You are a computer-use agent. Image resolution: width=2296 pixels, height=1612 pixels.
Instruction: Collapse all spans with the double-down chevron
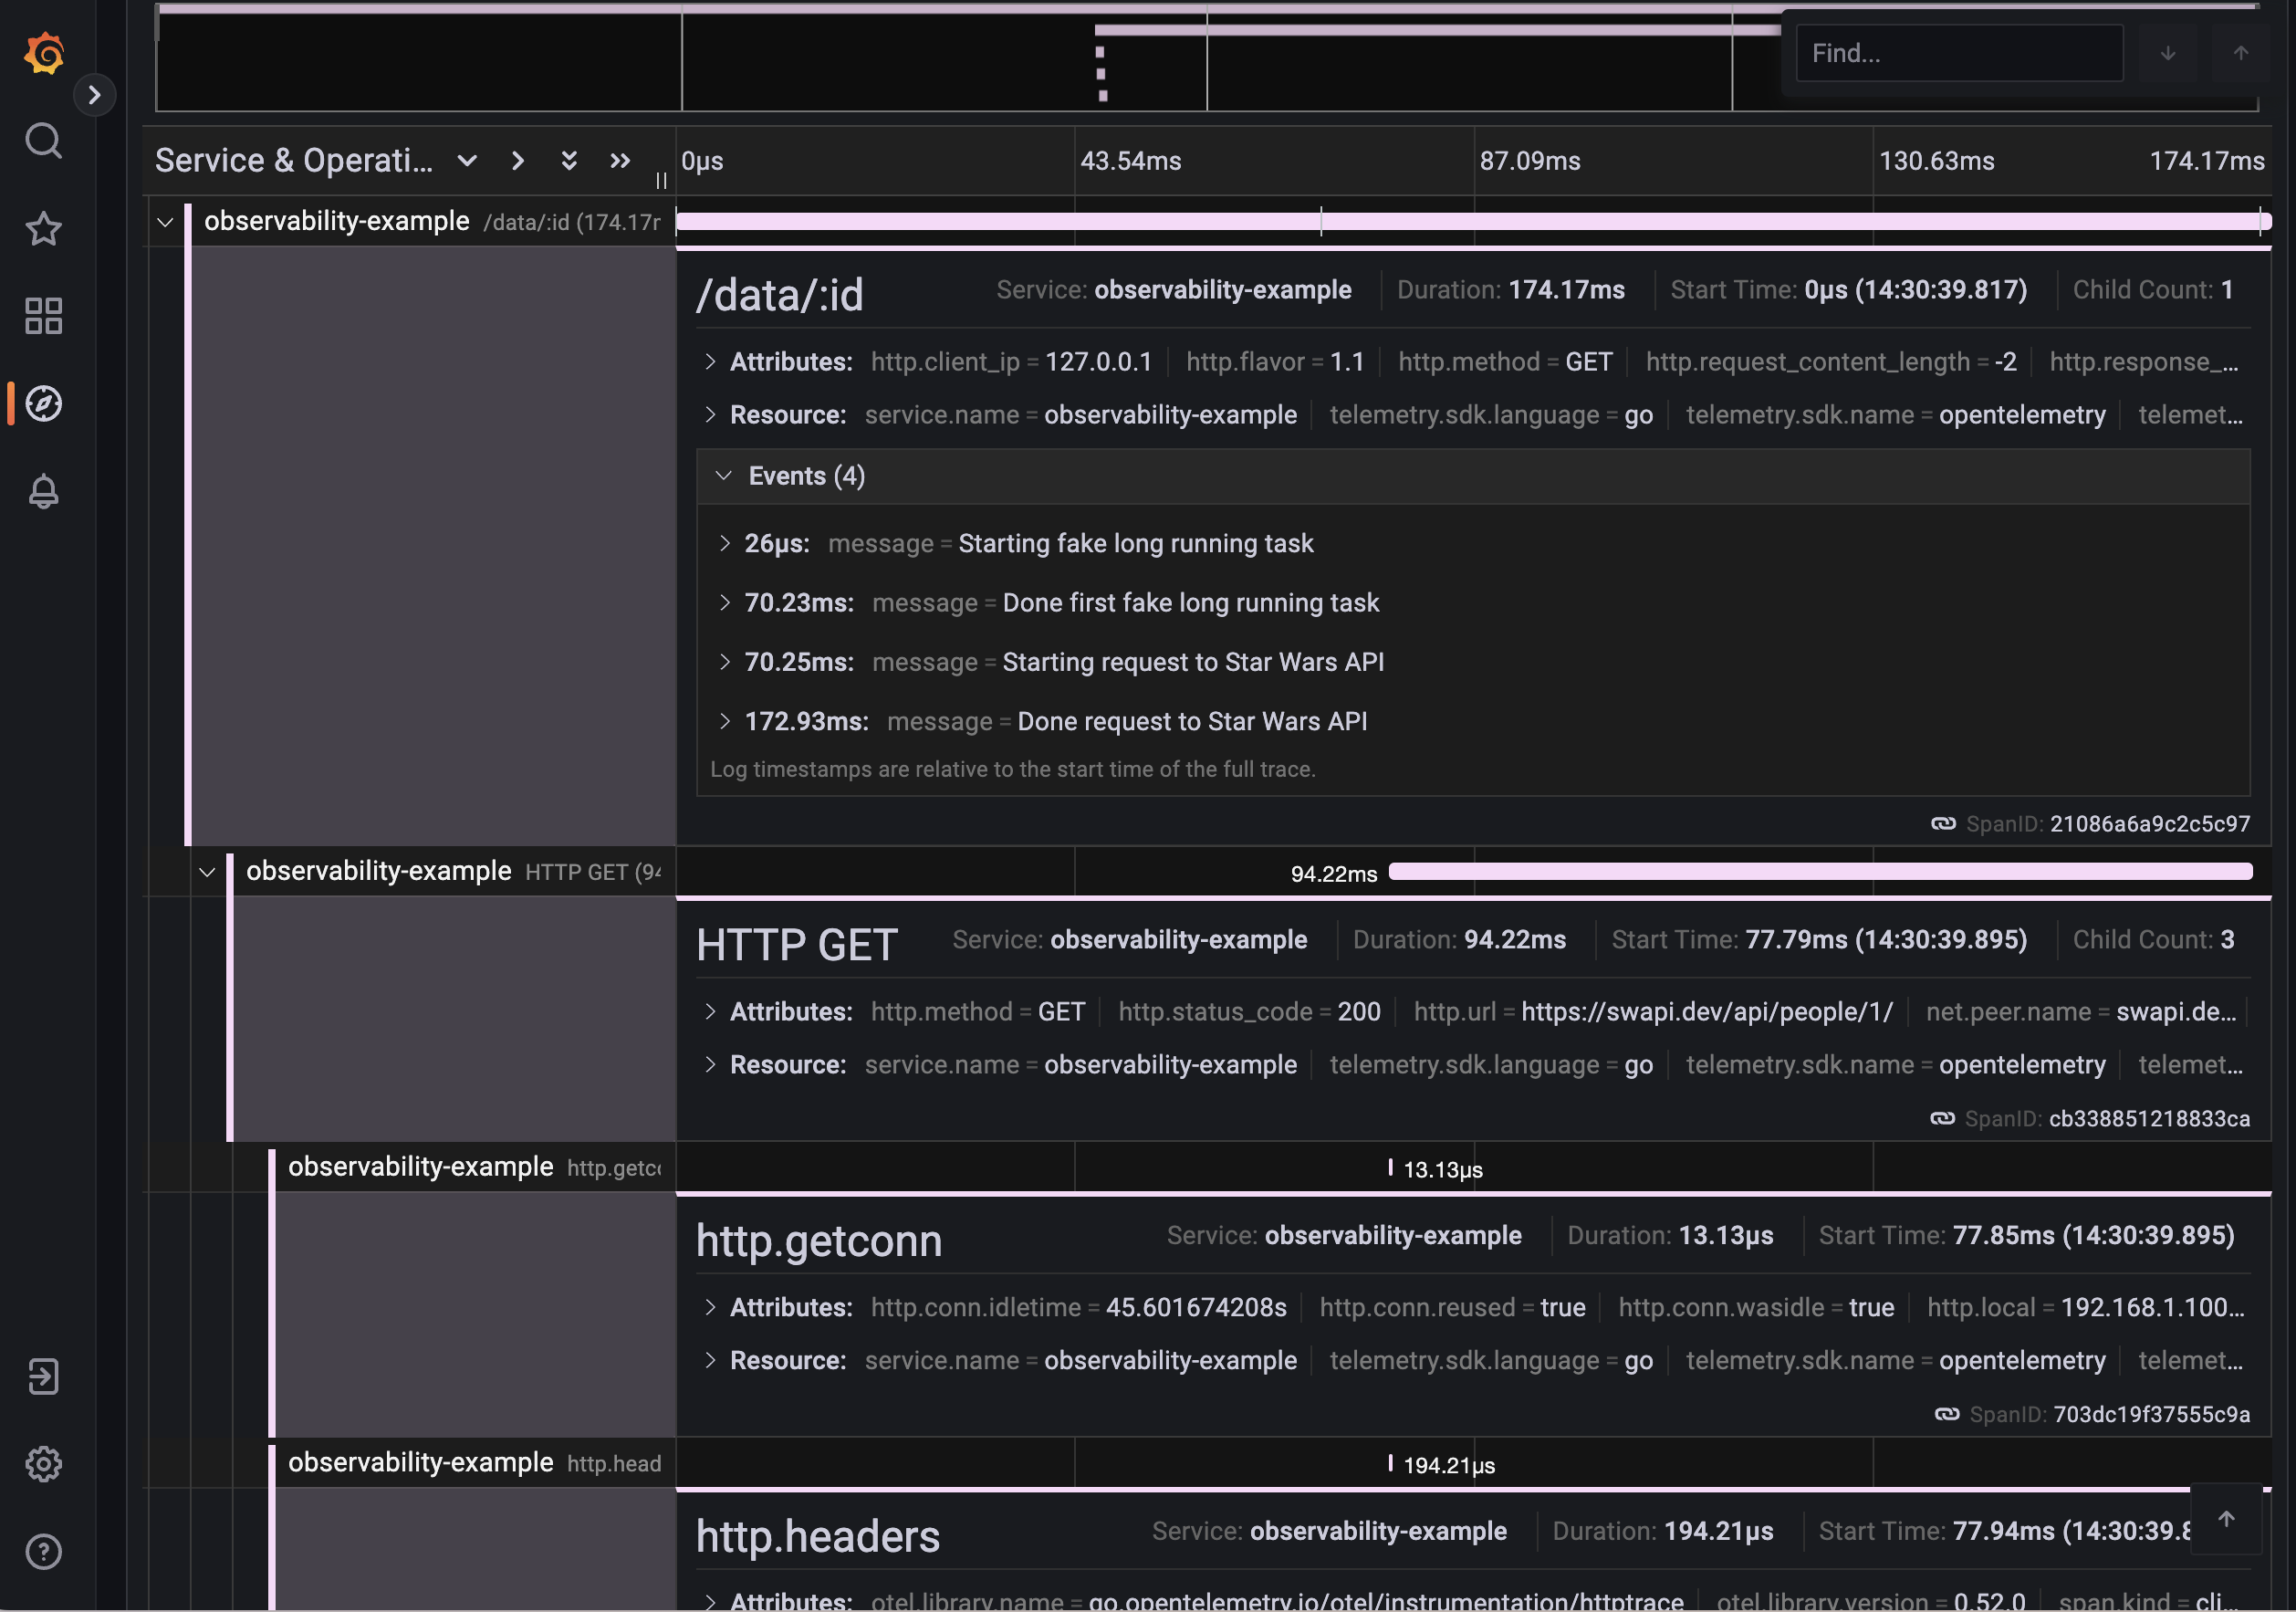[x=569, y=161]
